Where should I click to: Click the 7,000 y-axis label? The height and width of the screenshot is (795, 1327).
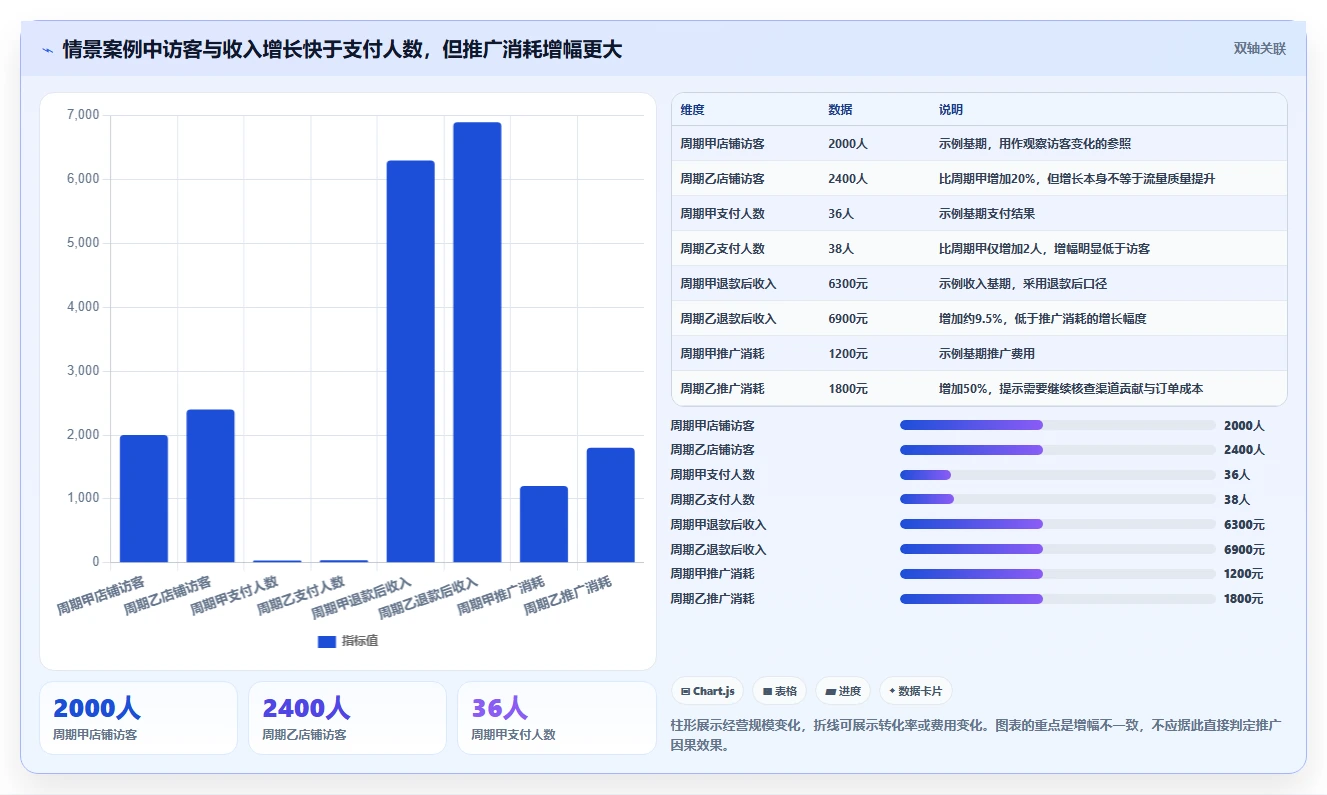coord(83,115)
